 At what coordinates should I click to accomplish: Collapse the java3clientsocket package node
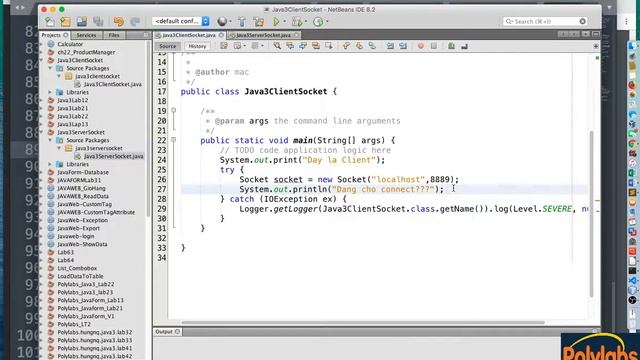[x=59, y=76]
